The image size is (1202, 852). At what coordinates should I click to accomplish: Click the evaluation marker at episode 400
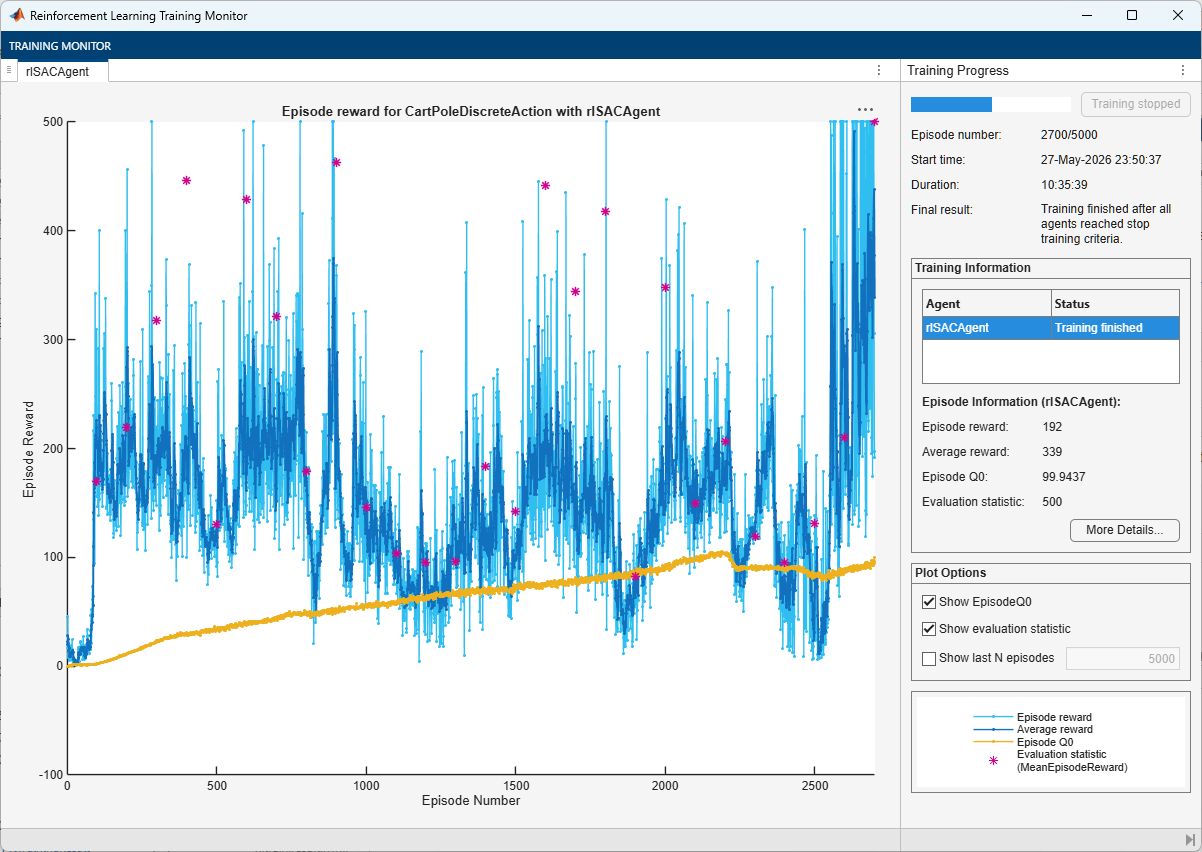186,180
